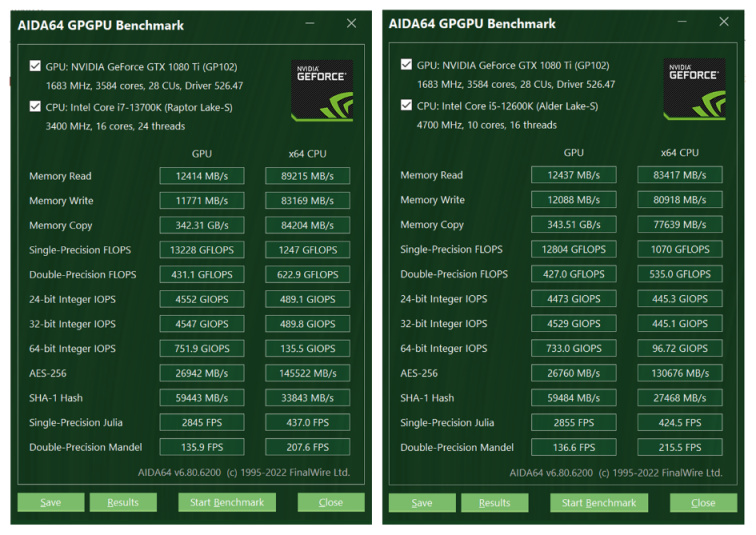Select 424.5 FPS Julia CPU result
The width and height of the screenshot is (756, 535).
[x=680, y=422]
